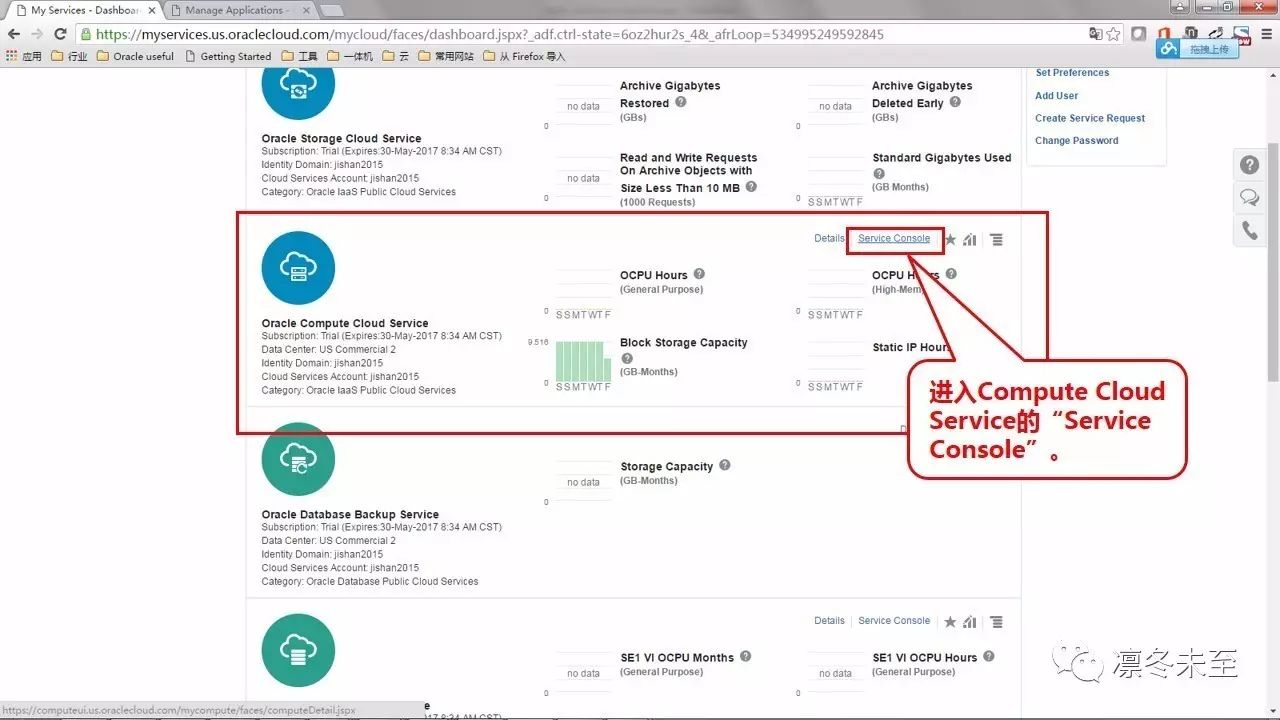Show help for Size Less Than 10 MB

[x=751, y=186]
